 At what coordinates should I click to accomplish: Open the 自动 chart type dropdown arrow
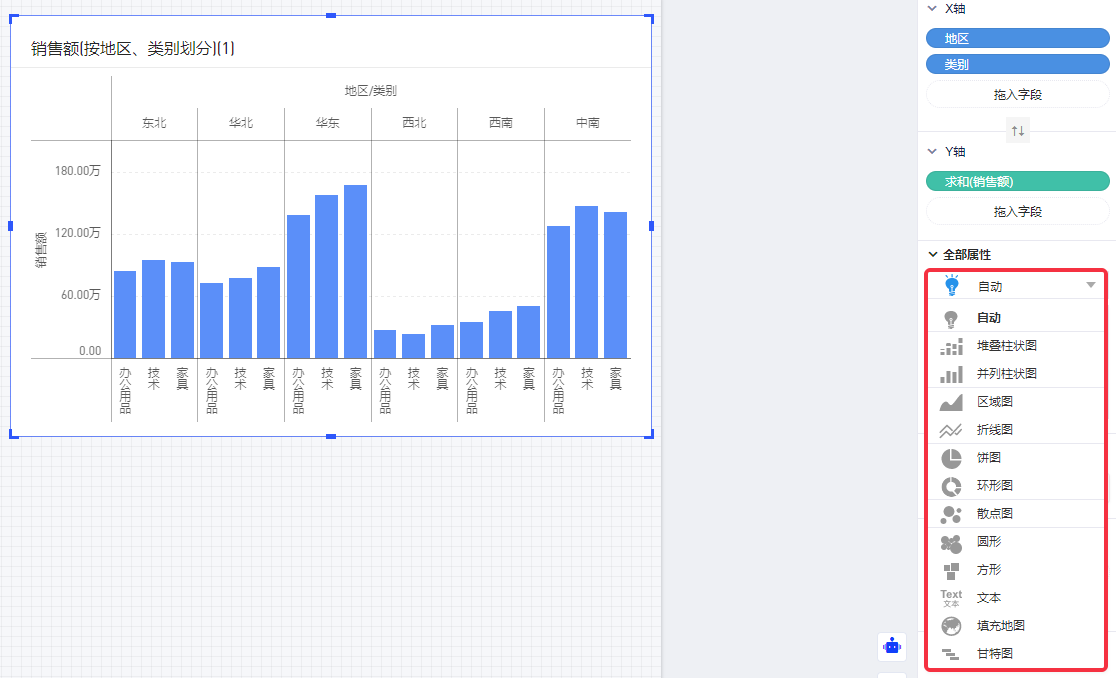pyautogui.click(x=1091, y=286)
